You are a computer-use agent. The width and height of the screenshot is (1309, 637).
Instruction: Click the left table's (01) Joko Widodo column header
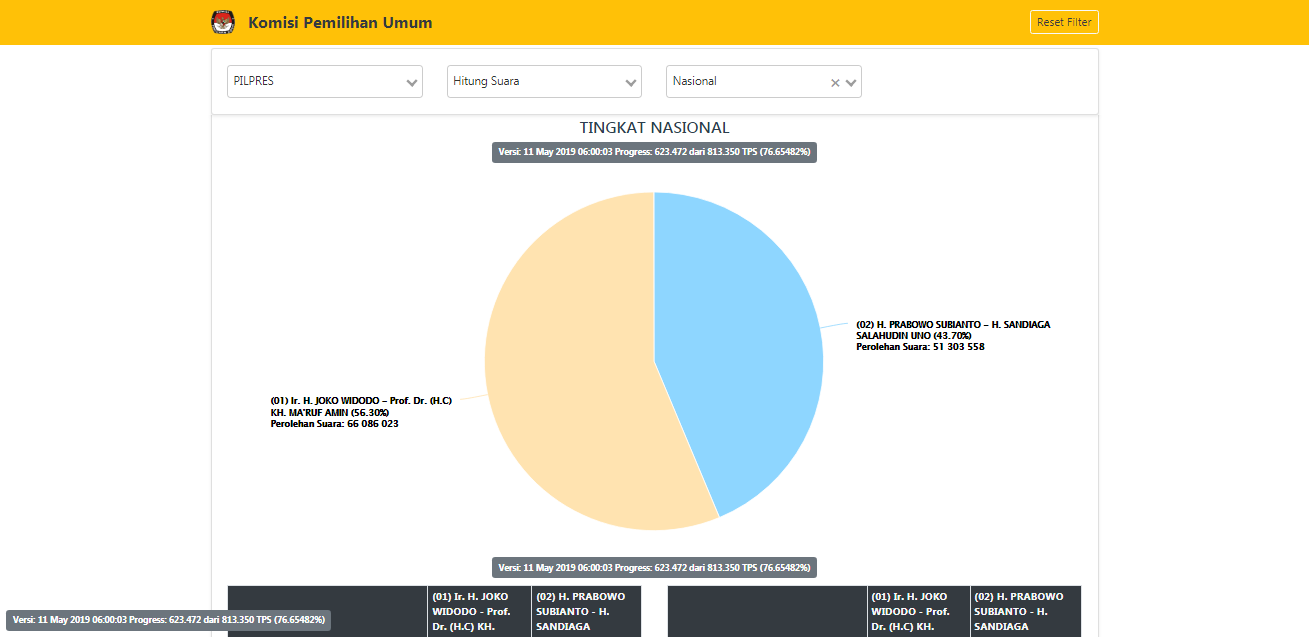coord(479,611)
